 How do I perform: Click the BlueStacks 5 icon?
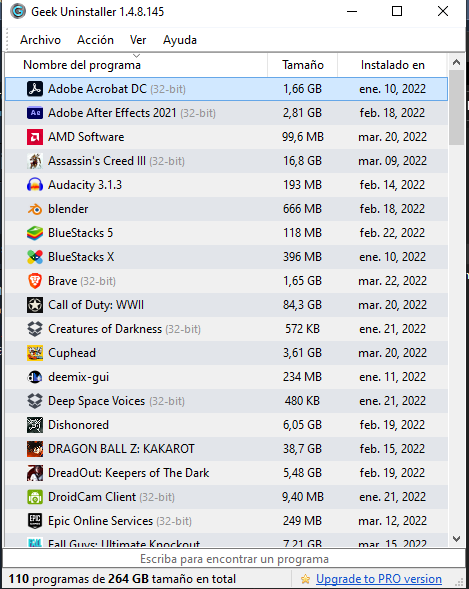tap(35, 233)
